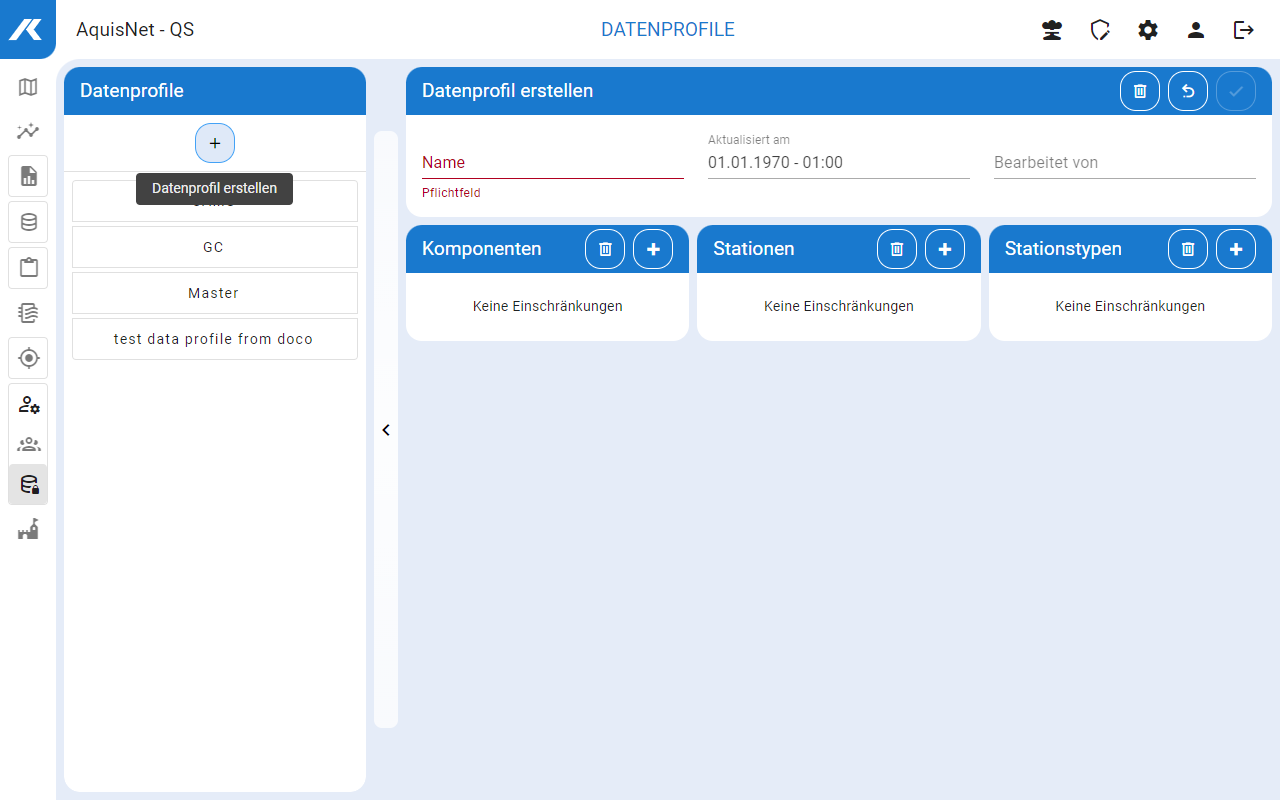This screenshot has width=1280, height=800.
Task: Add a new Stationstypen restriction
Action: pos(1236,249)
